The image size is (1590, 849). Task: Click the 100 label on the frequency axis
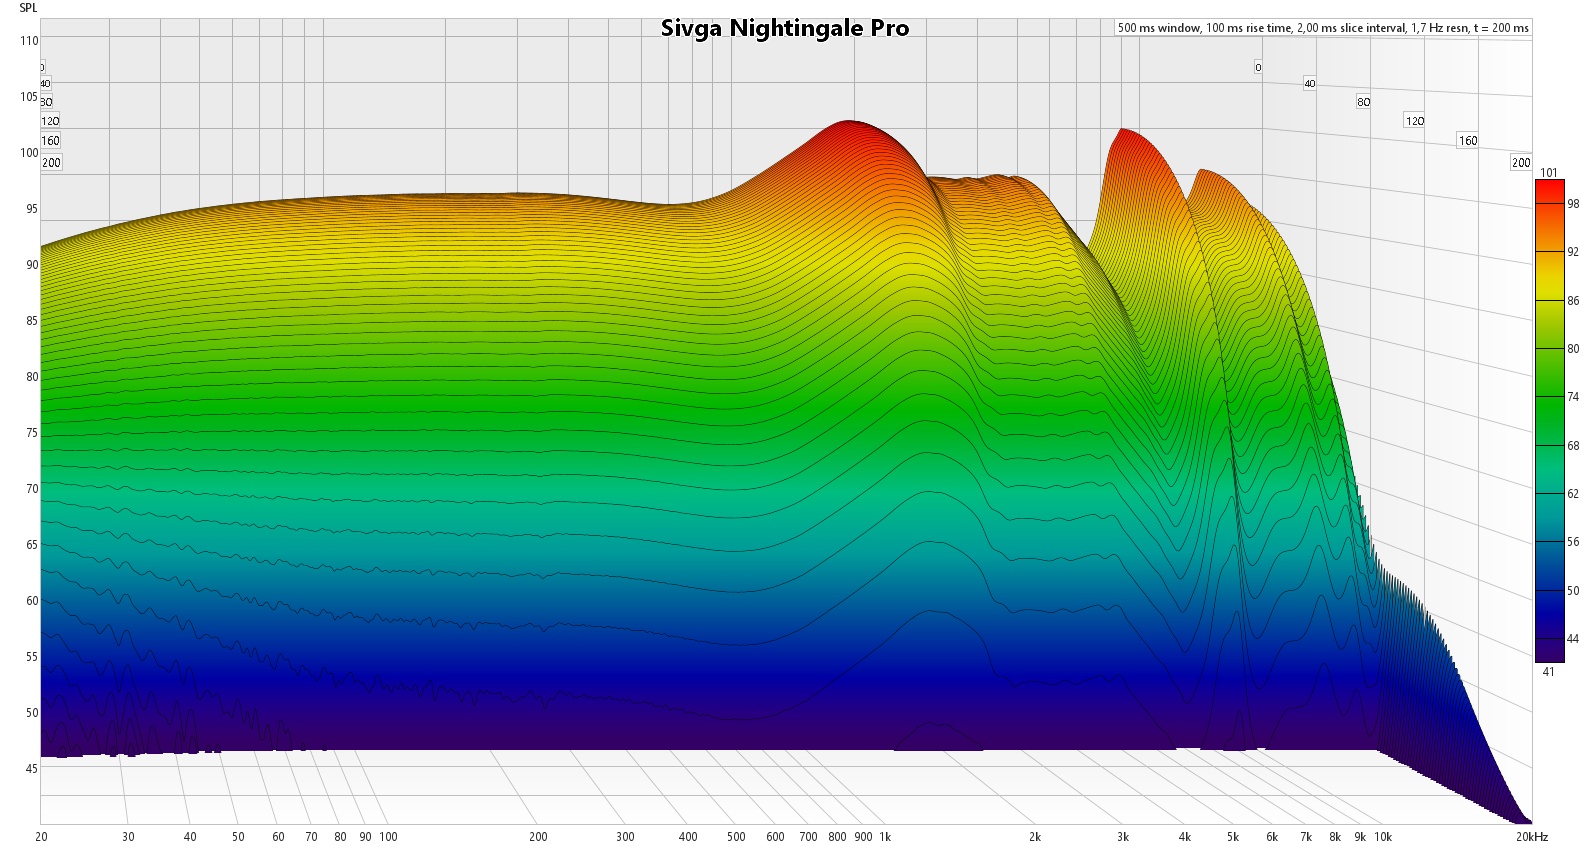click(x=388, y=837)
